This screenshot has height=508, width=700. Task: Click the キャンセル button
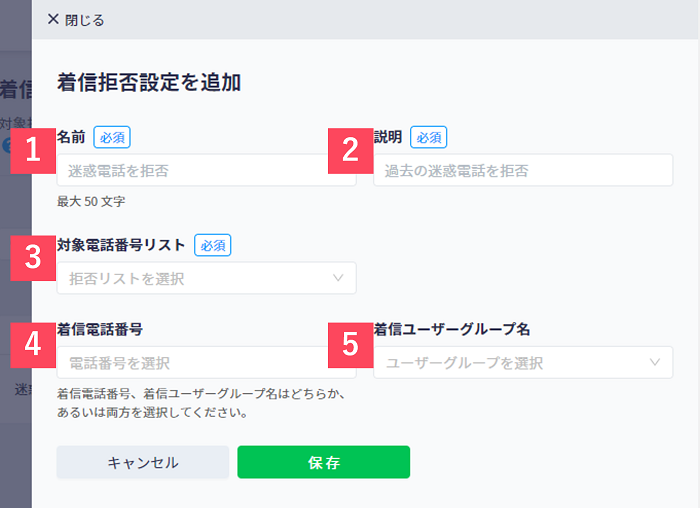coord(143,462)
